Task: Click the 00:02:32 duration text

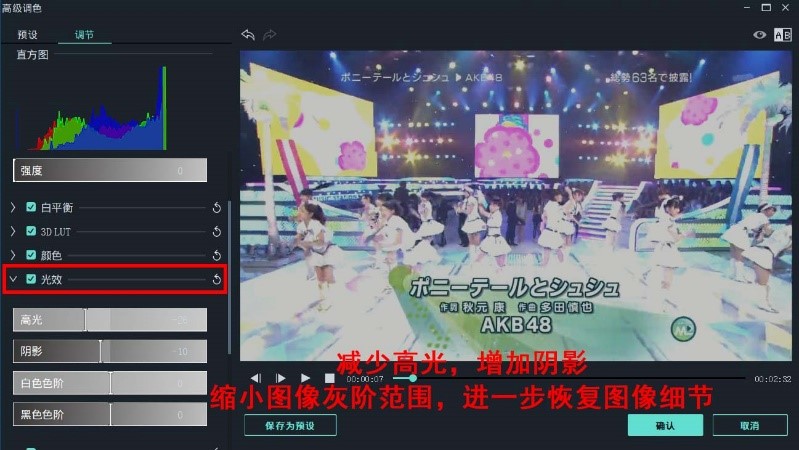Action: point(773,379)
